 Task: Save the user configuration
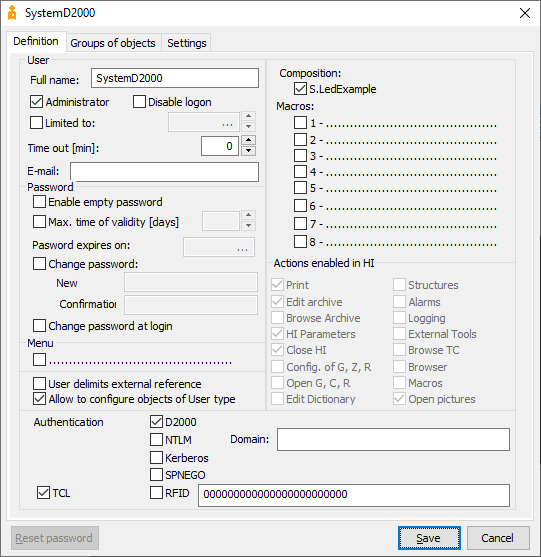[429, 538]
